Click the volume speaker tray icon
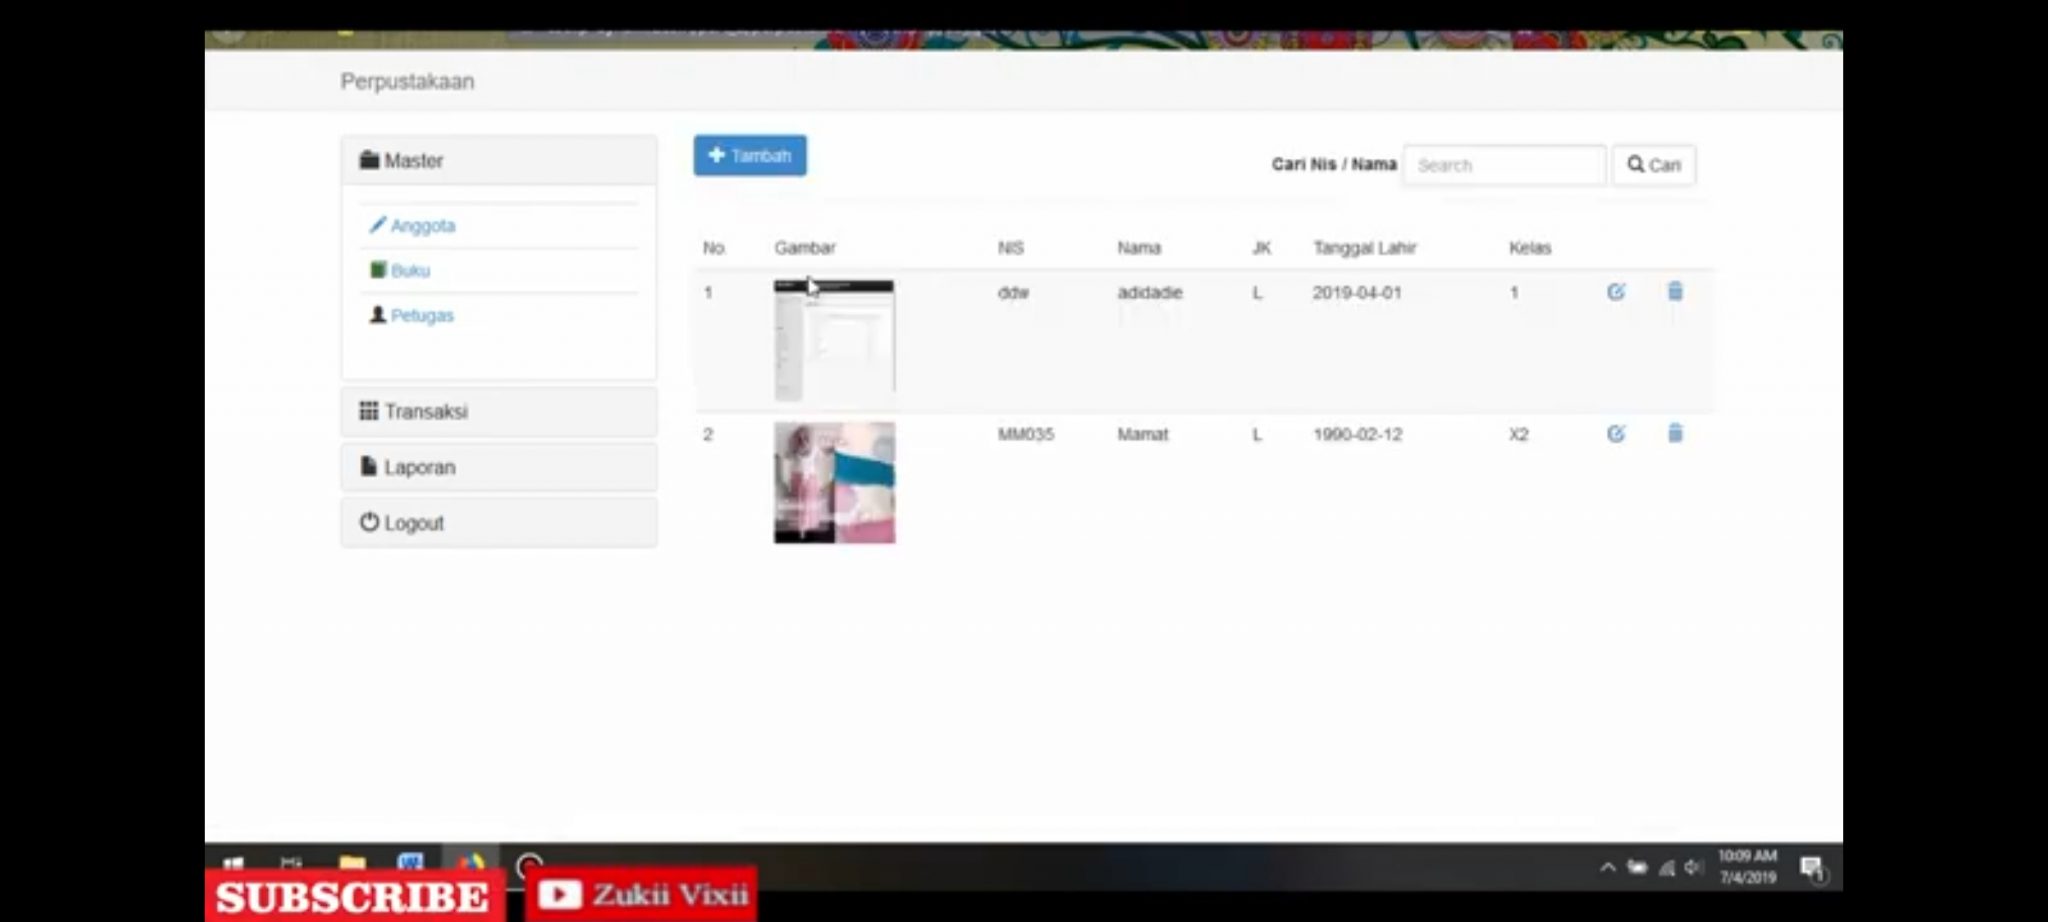Screen dimensions: 2048x922 pyautogui.click(x=1692, y=867)
